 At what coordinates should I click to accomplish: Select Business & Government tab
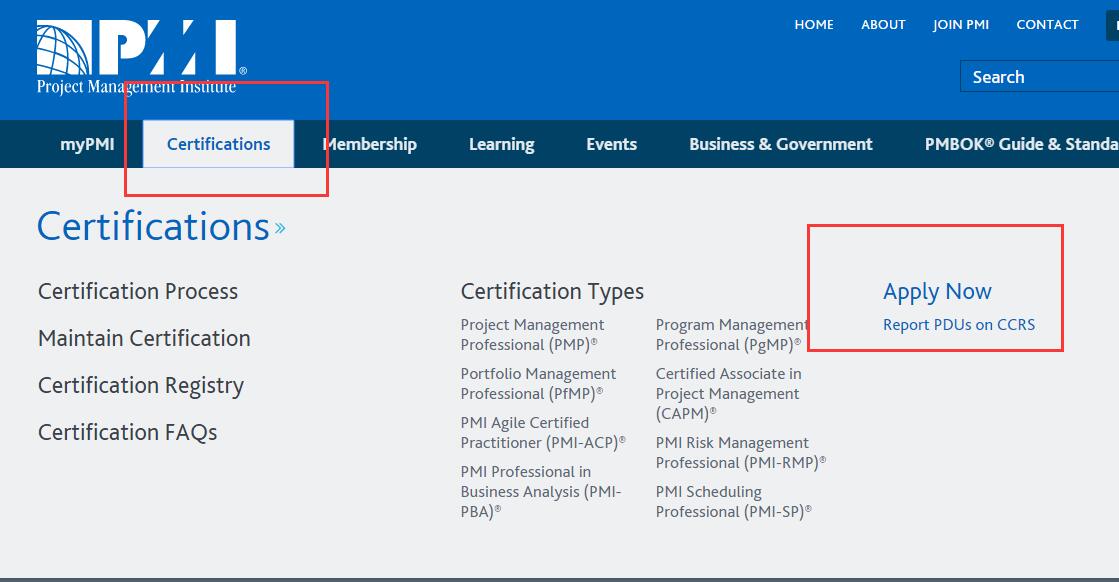[780, 144]
